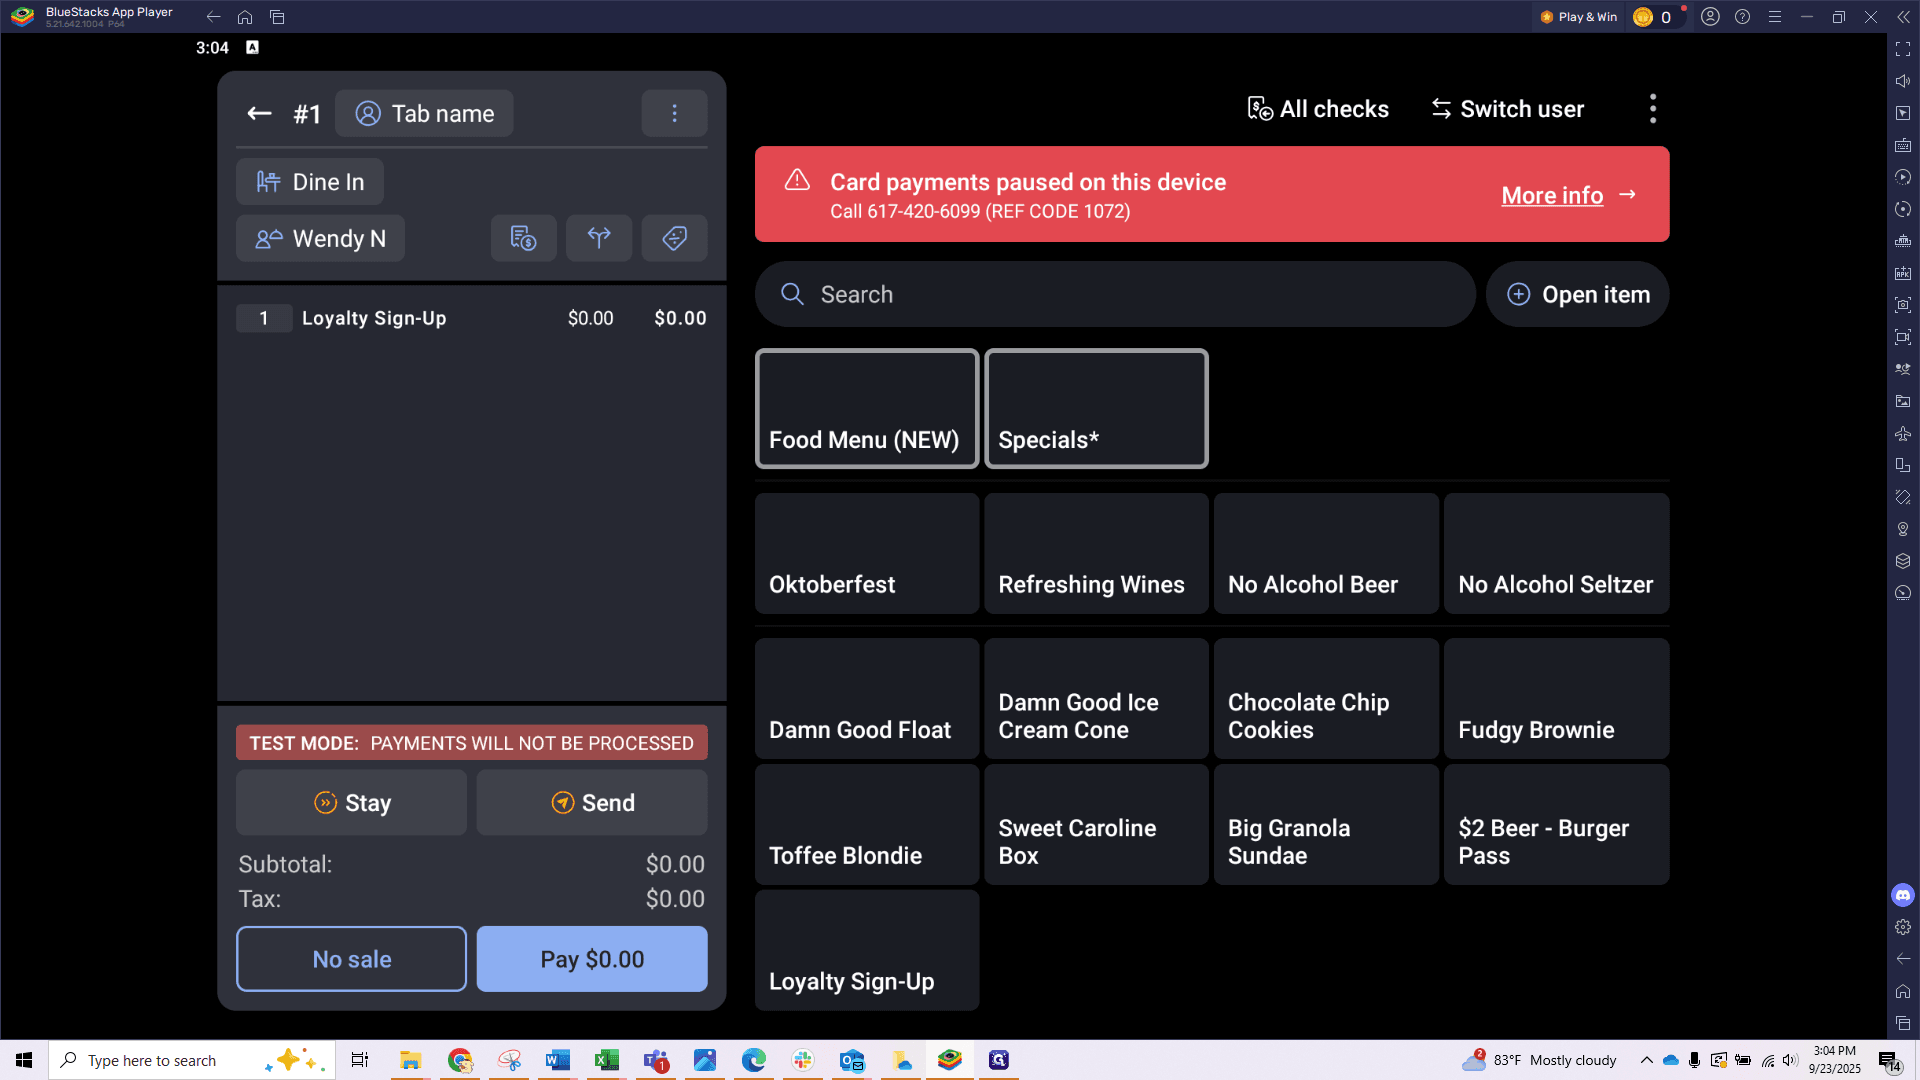Click the BlueStacks volume icon in sidebar

tap(1903, 81)
